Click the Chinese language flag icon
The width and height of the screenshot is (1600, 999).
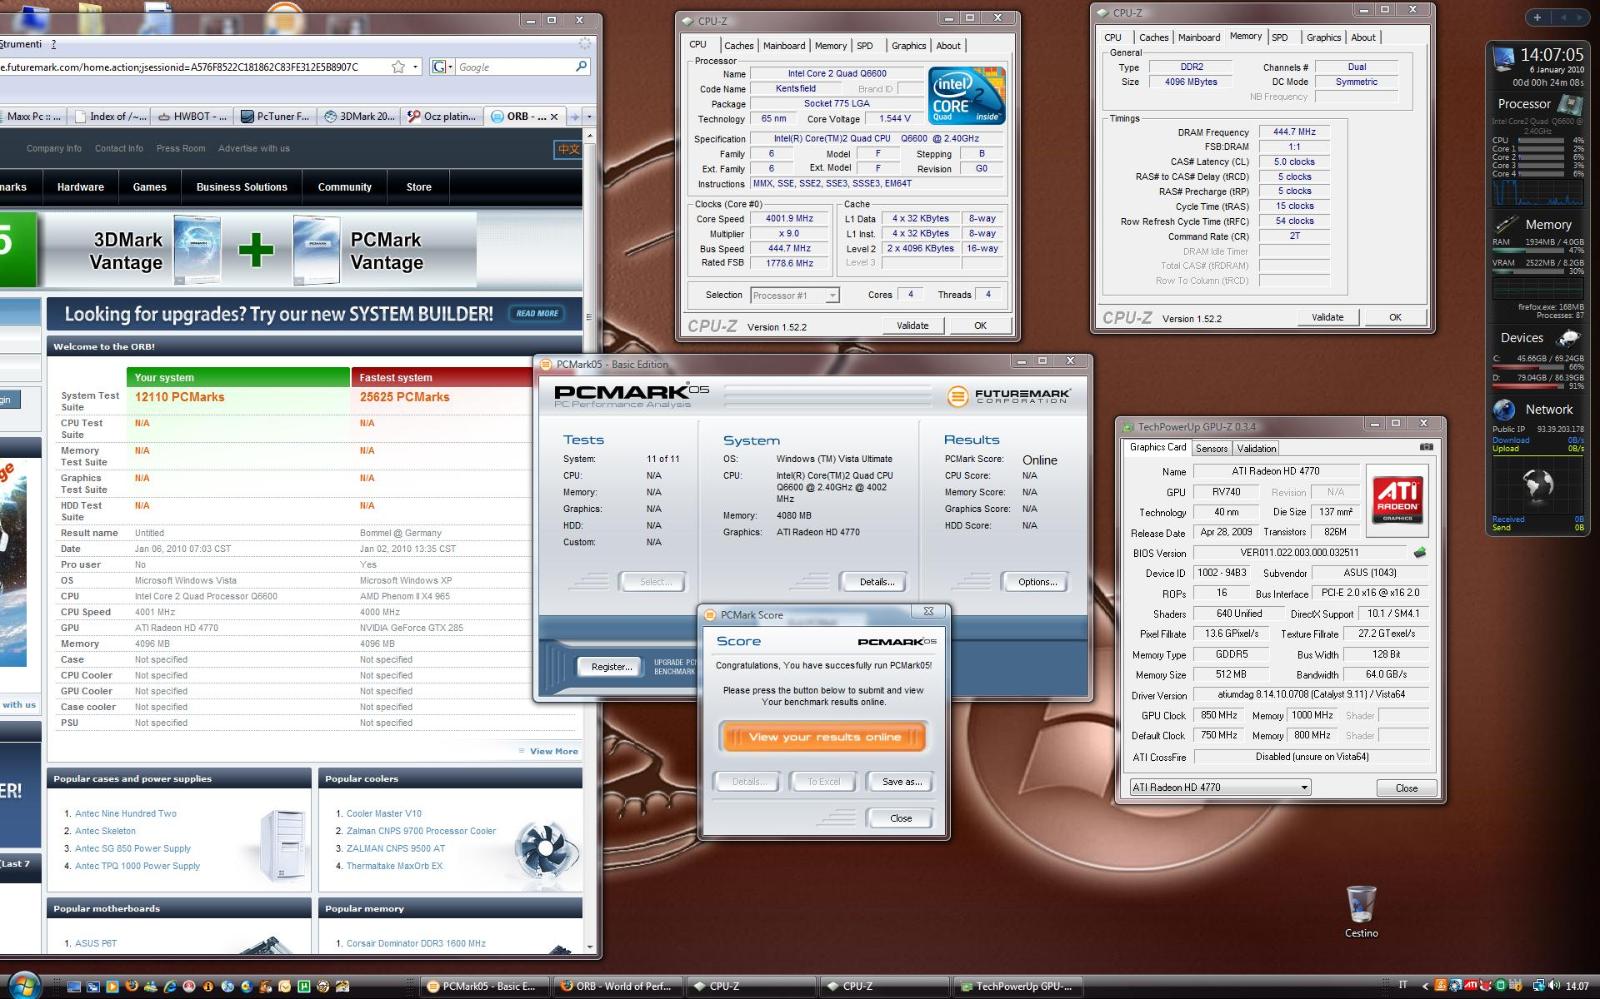568,149
